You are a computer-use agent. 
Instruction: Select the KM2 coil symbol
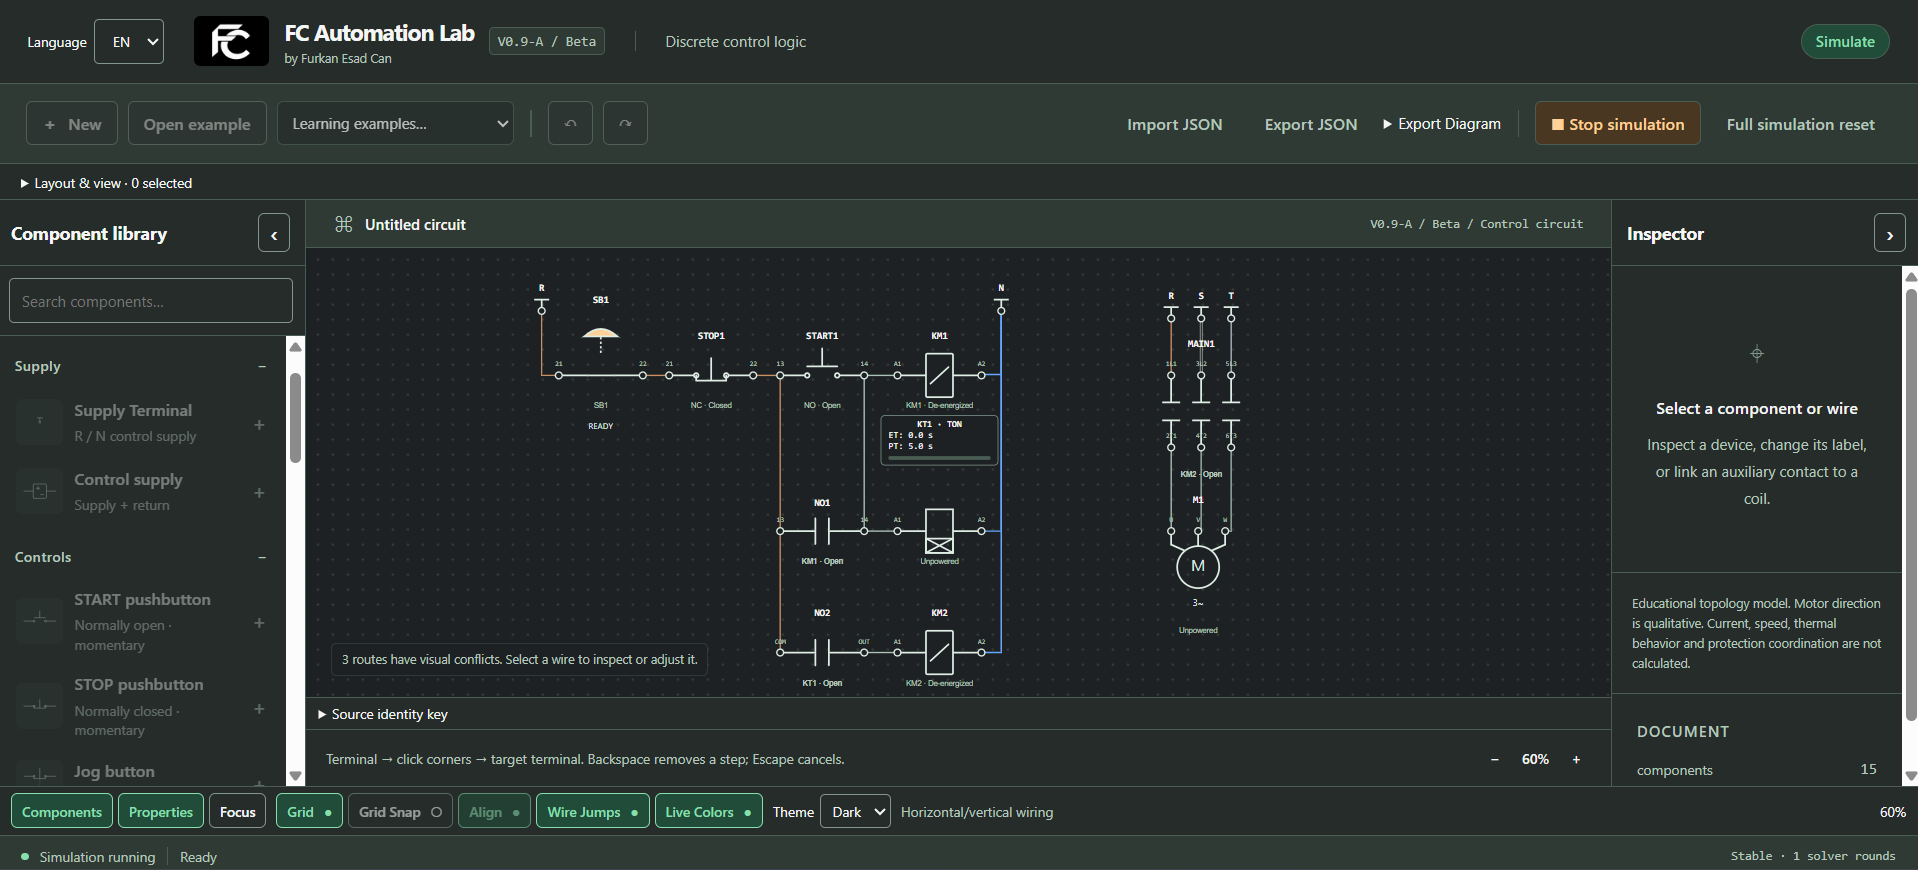[x=939, y=652]
